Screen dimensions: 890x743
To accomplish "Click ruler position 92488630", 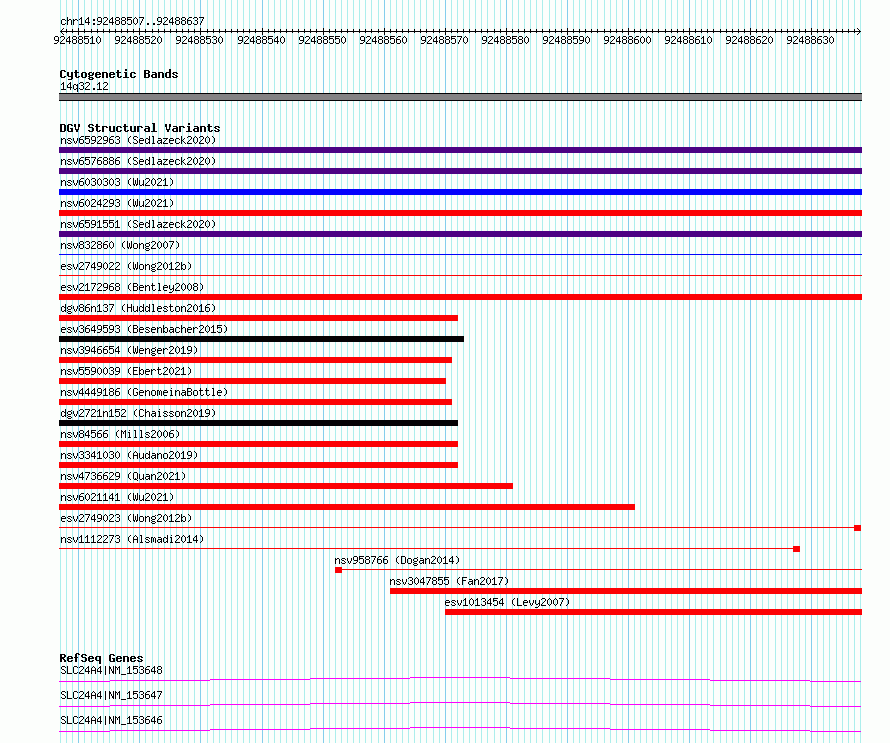I will coord(810,40).
